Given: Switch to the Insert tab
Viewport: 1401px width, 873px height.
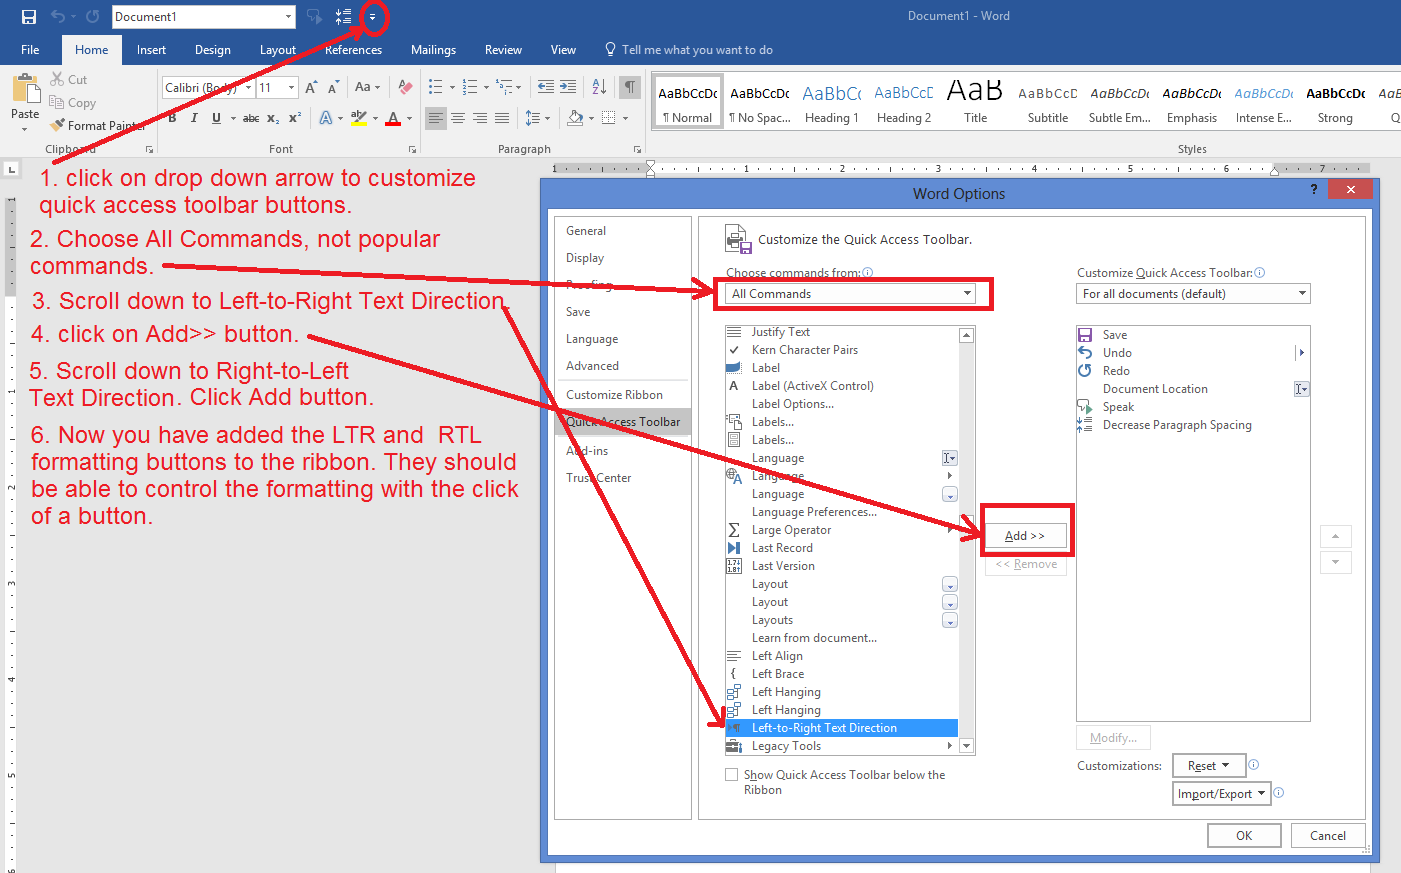Looking at the screenshot, I should click(151, 50).
